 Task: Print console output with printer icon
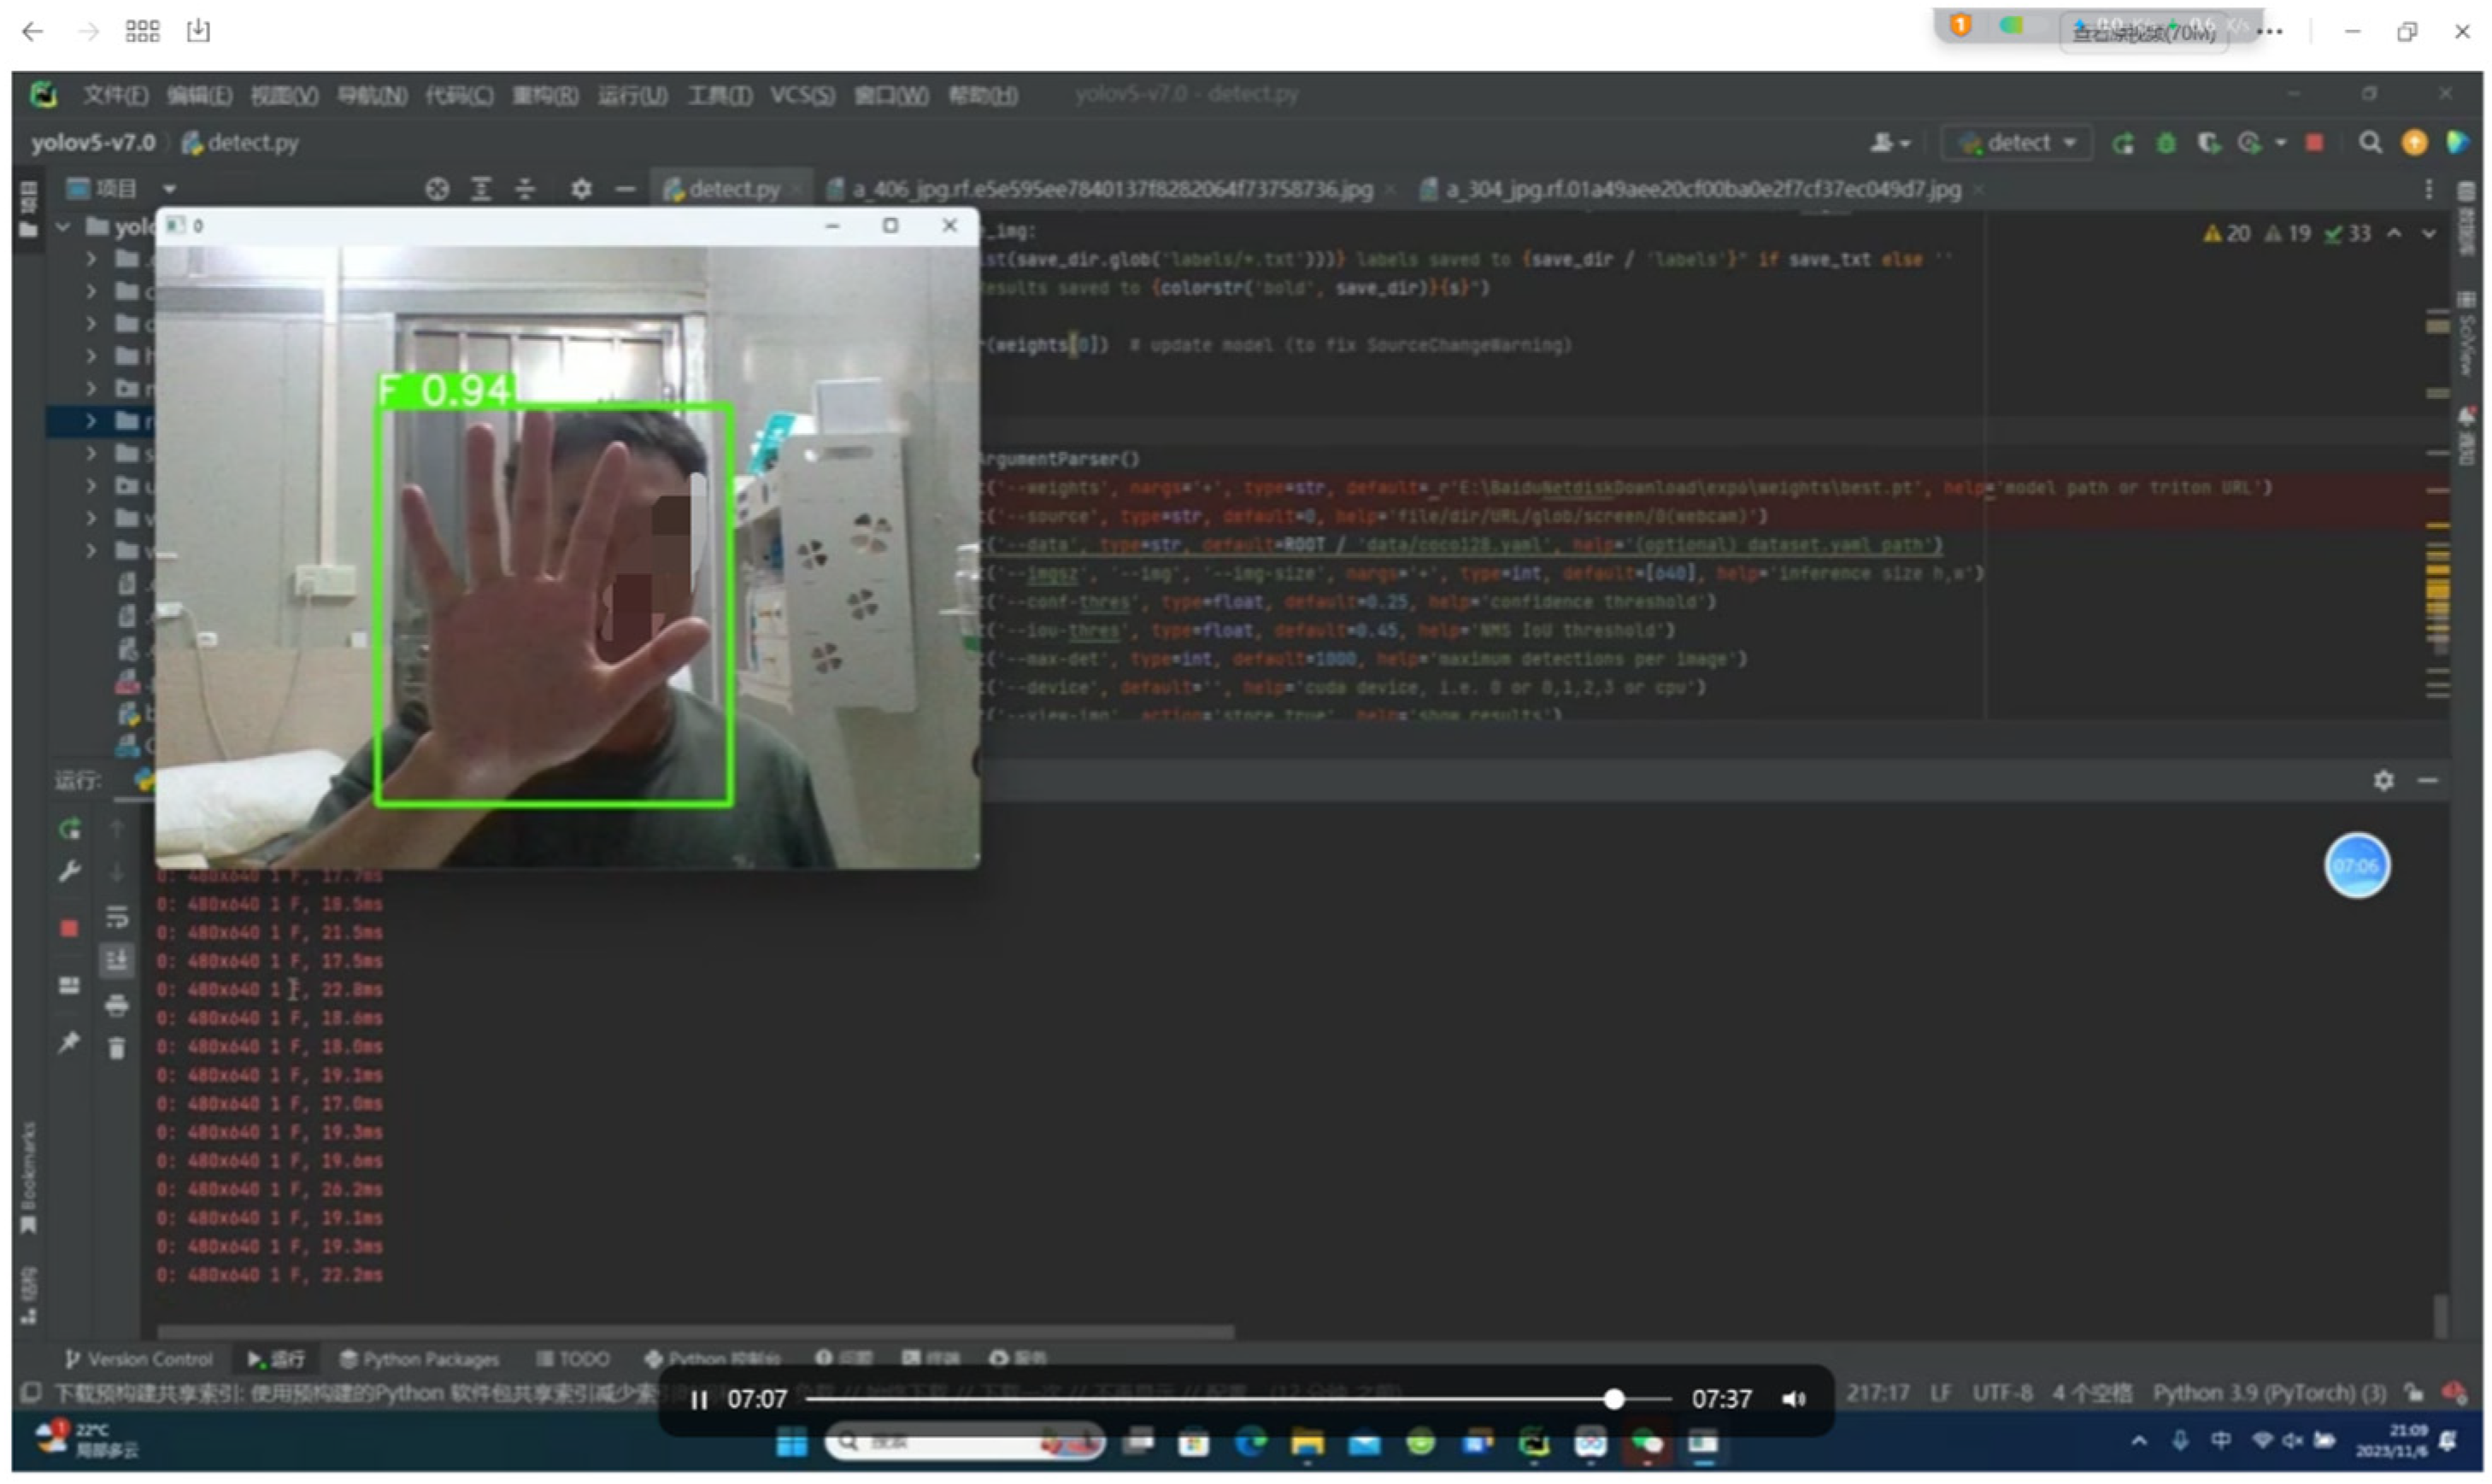[117, 1005]
